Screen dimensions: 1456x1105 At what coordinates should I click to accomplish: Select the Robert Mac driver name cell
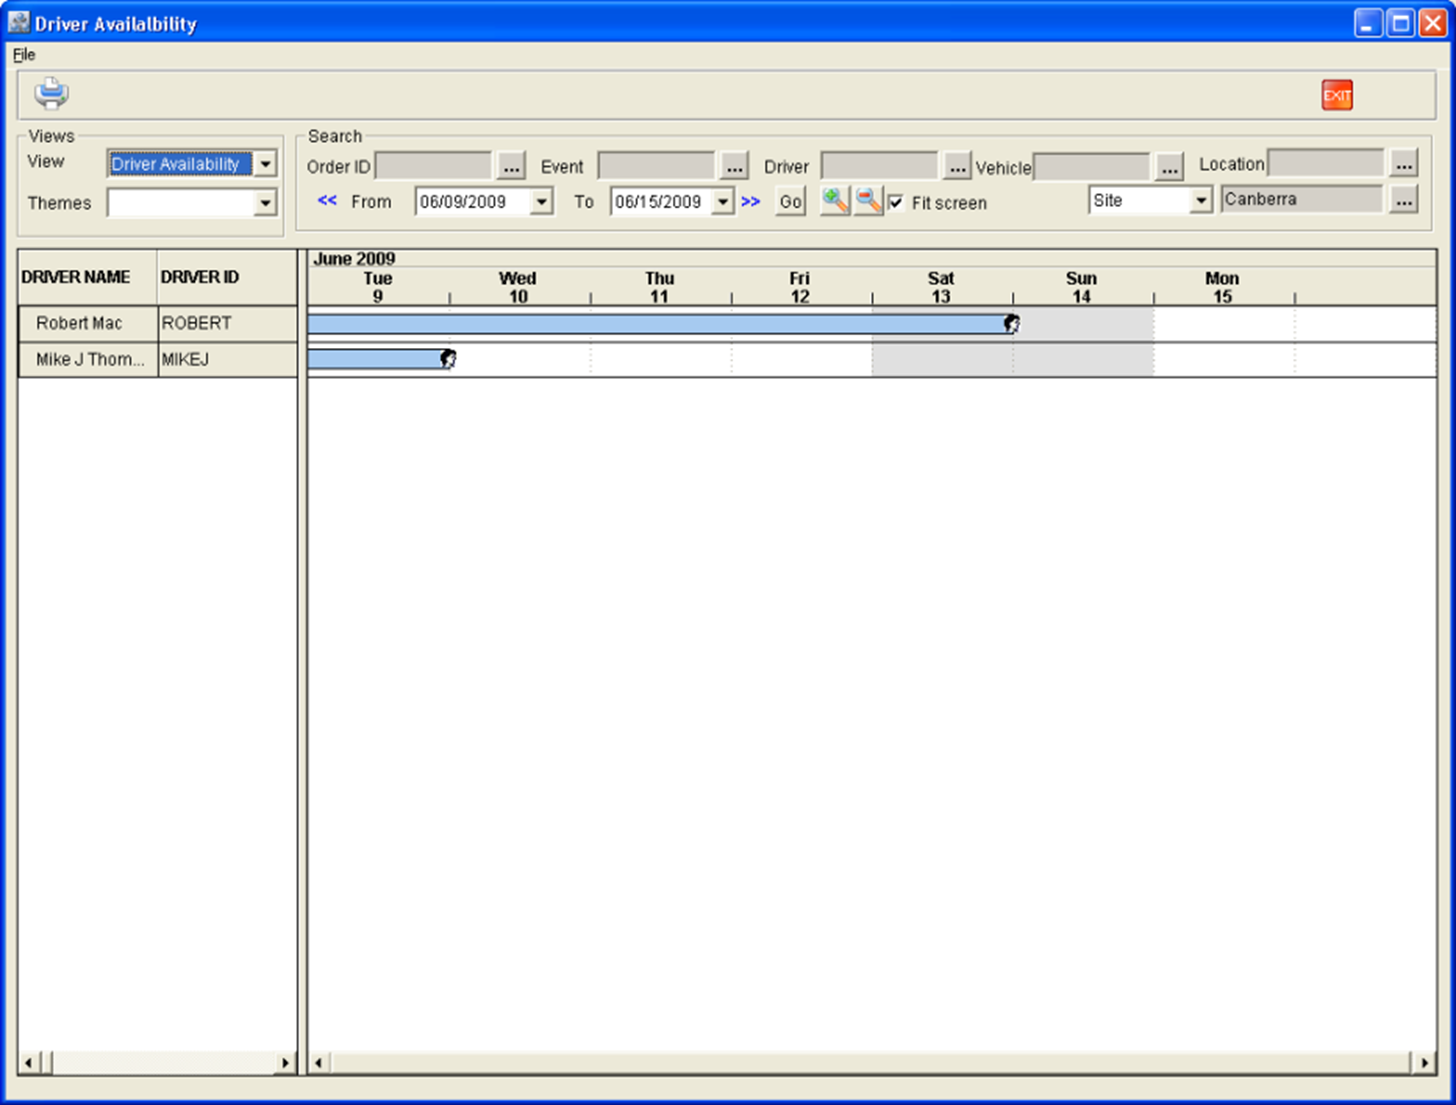click(88, 324)
